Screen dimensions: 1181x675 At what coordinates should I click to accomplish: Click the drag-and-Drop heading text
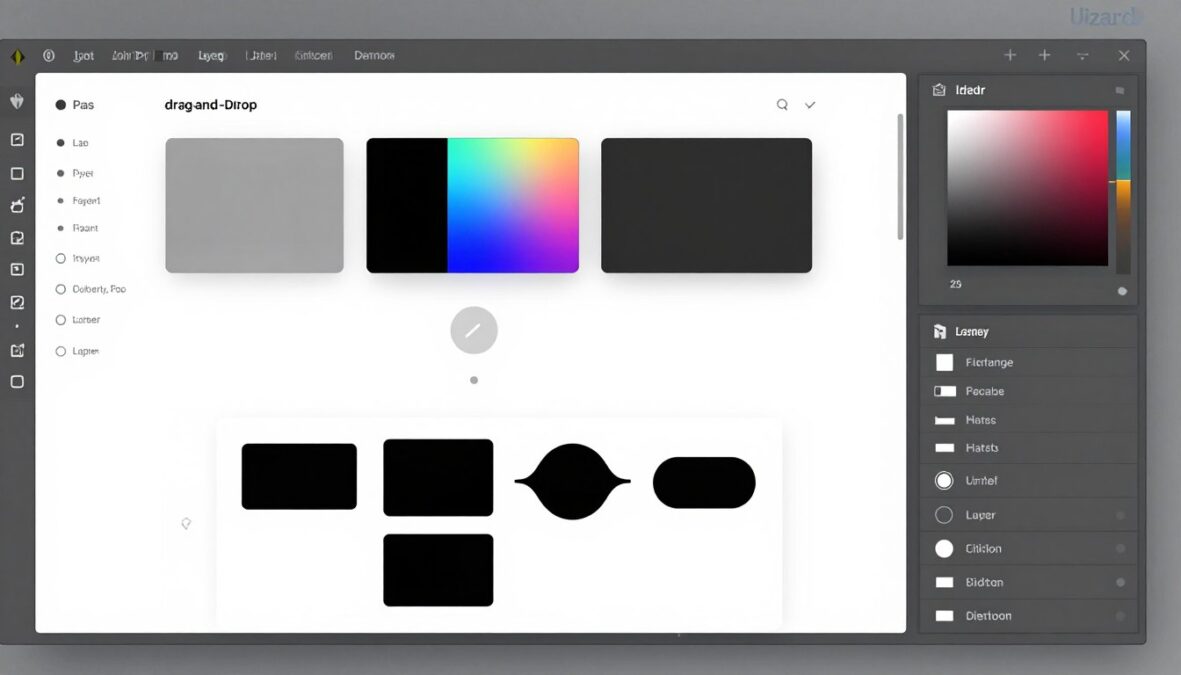pos(211,105)
